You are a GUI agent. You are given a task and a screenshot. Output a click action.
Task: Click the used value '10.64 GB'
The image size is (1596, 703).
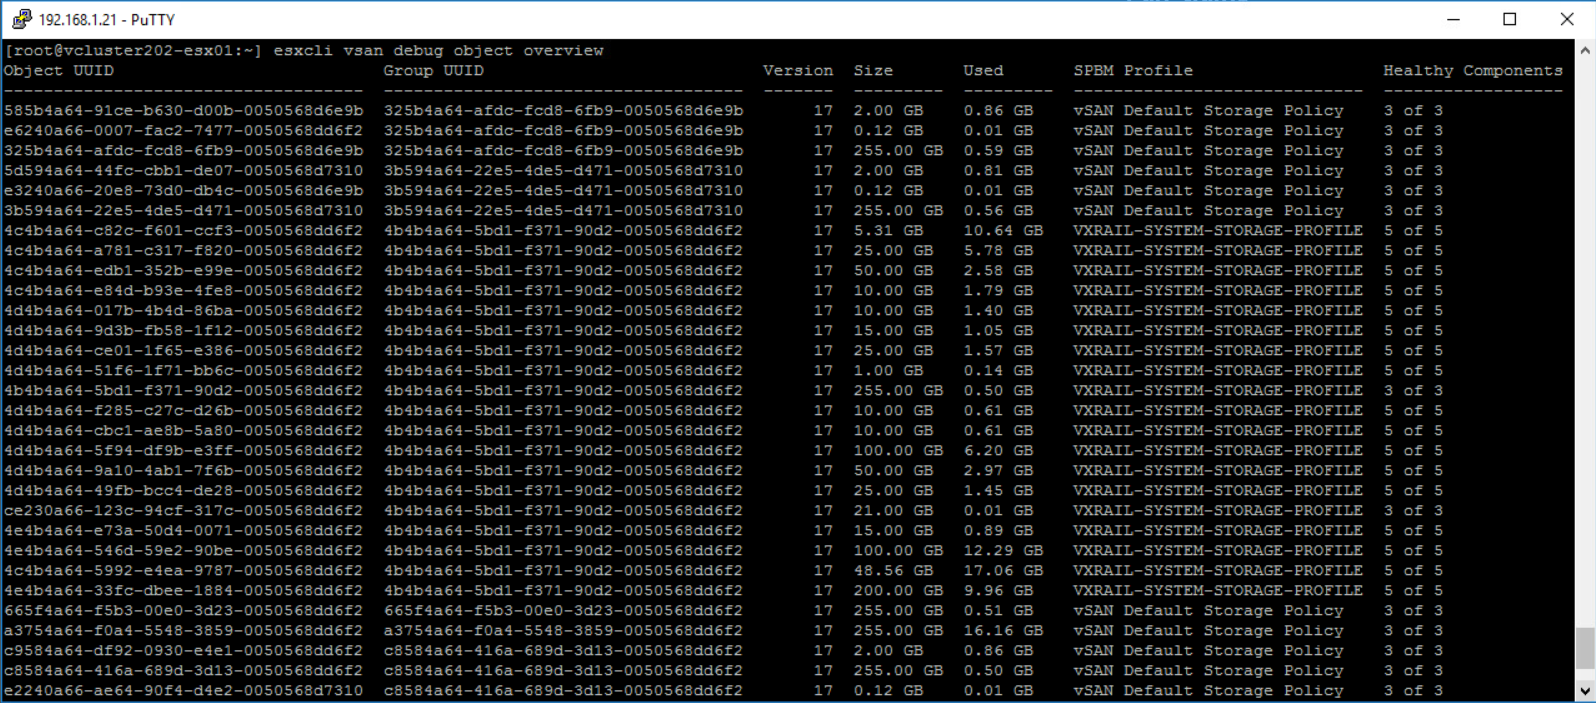(1003, 231)
